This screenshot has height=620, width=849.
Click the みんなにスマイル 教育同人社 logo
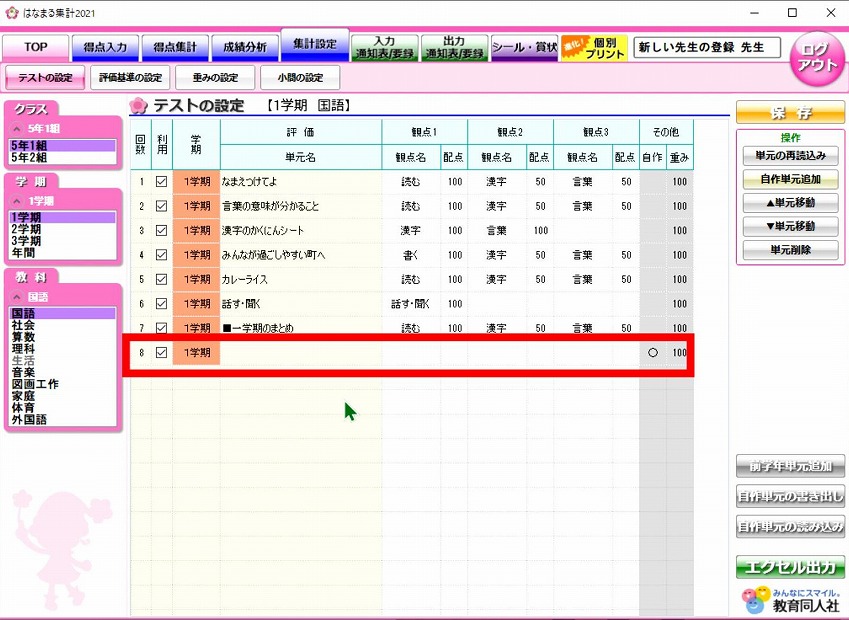pyautogui.click(x=790, y=599)
